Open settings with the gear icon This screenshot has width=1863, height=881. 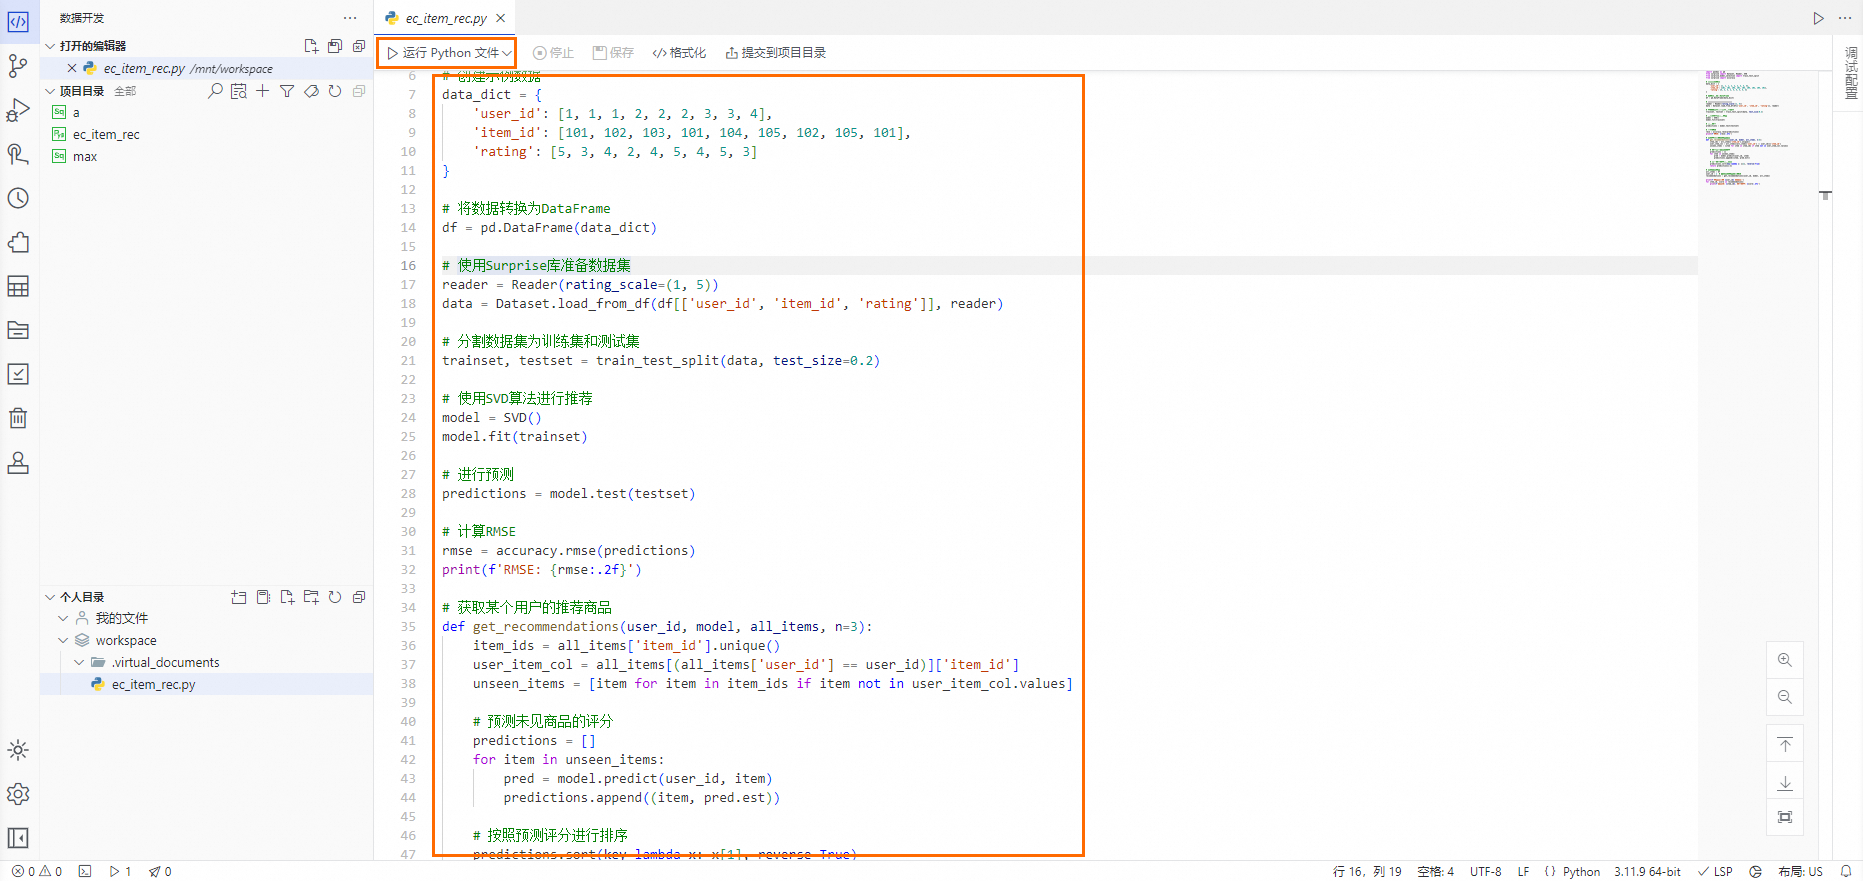18,794
